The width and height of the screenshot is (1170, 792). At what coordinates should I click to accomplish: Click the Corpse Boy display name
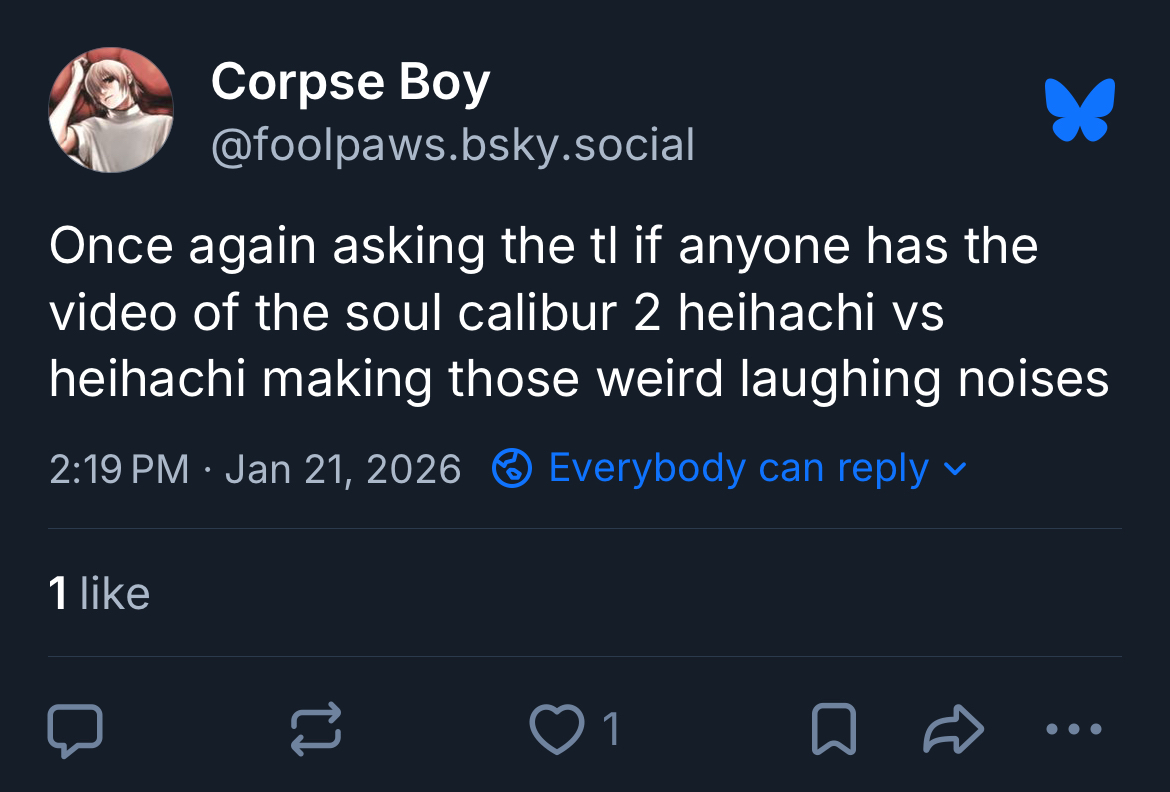350,83
